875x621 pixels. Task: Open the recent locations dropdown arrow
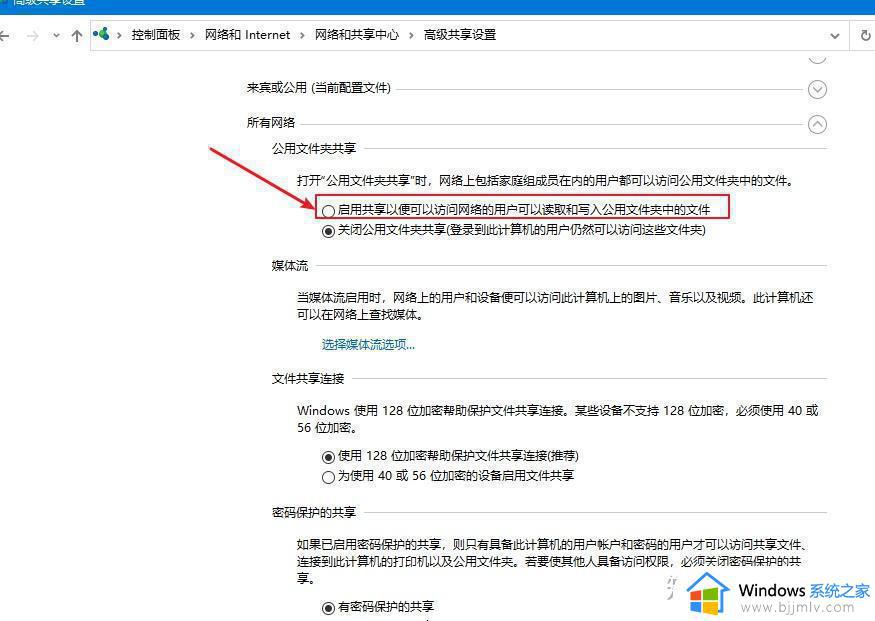click(x=56, y=36)
